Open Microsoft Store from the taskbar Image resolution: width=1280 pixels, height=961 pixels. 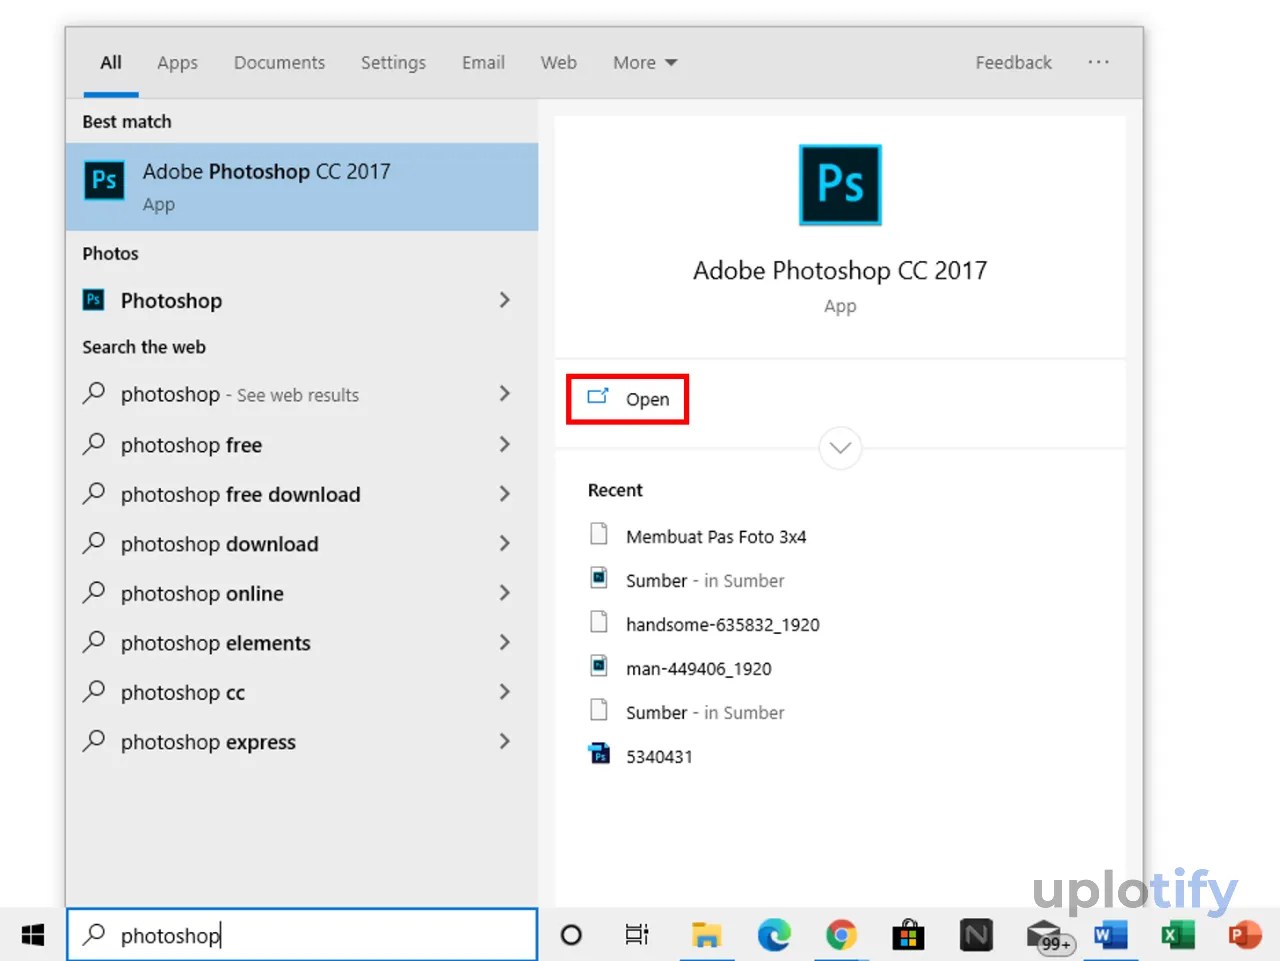908,935
